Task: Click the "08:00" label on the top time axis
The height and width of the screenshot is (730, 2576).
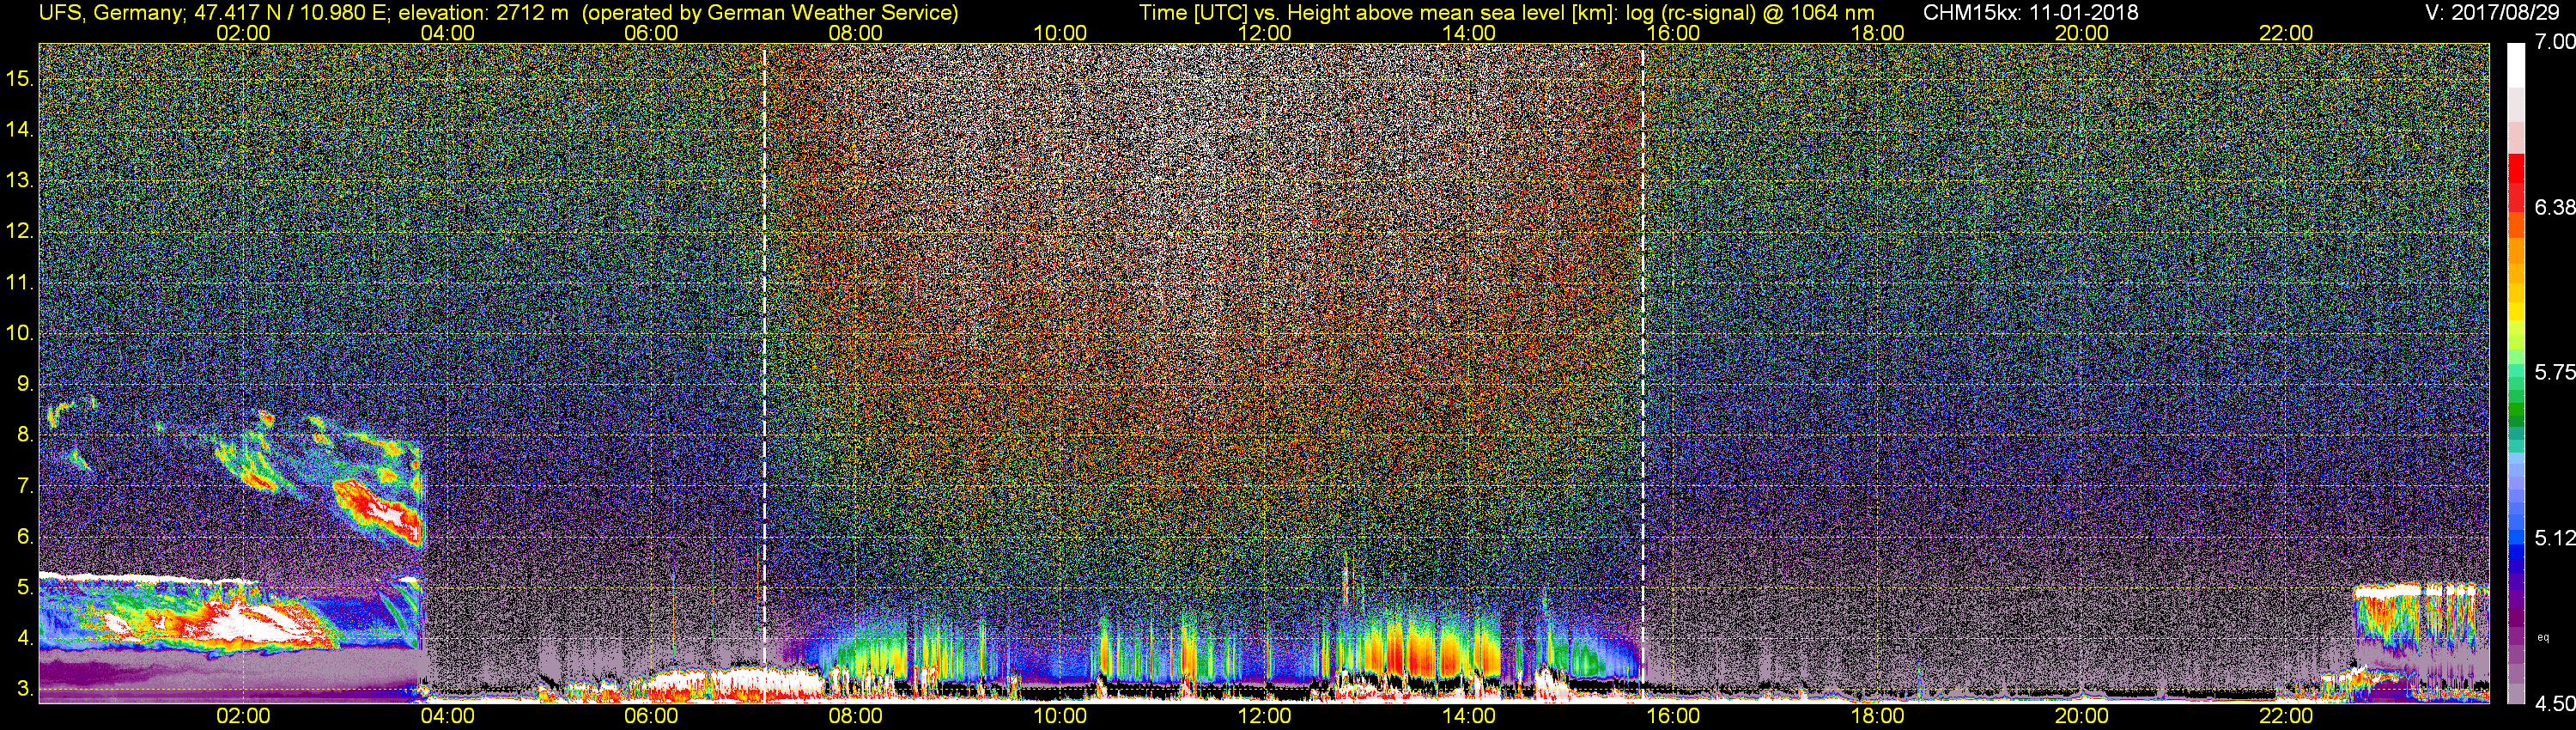Action: pos(856,33)
